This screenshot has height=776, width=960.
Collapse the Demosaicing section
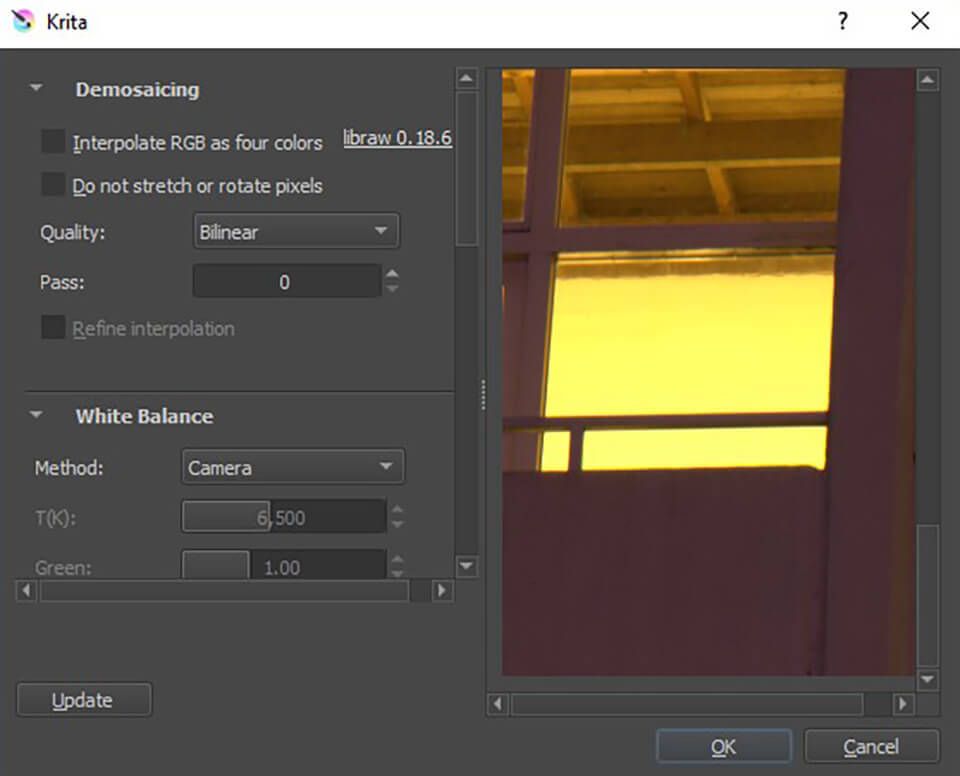click(x=36, y=88)
